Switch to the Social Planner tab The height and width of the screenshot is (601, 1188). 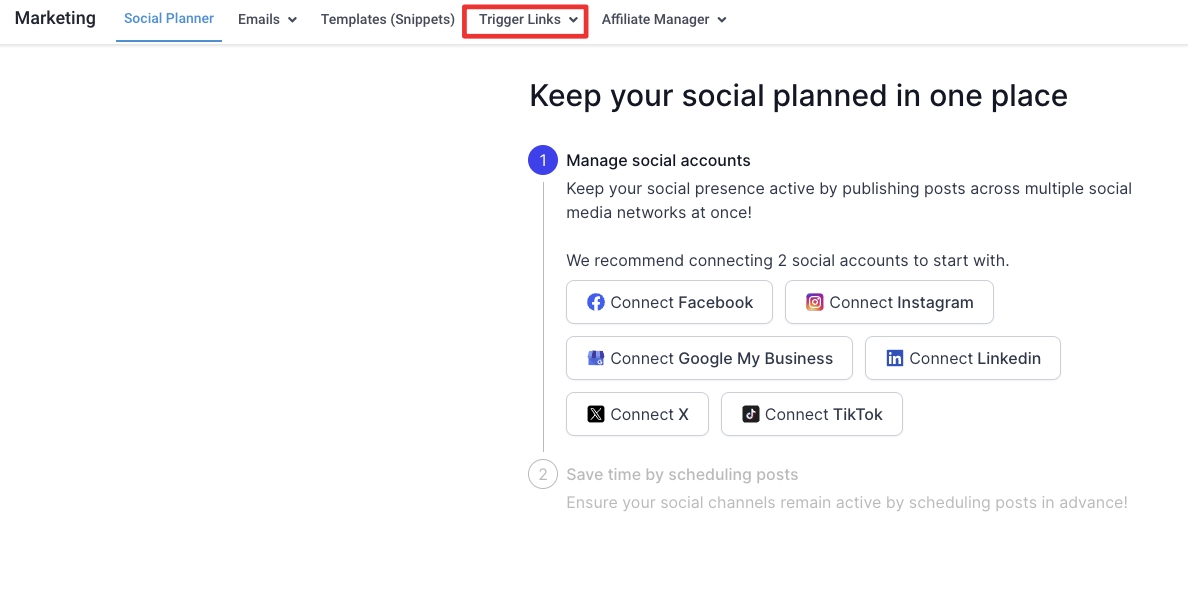(x=169, y=19)
